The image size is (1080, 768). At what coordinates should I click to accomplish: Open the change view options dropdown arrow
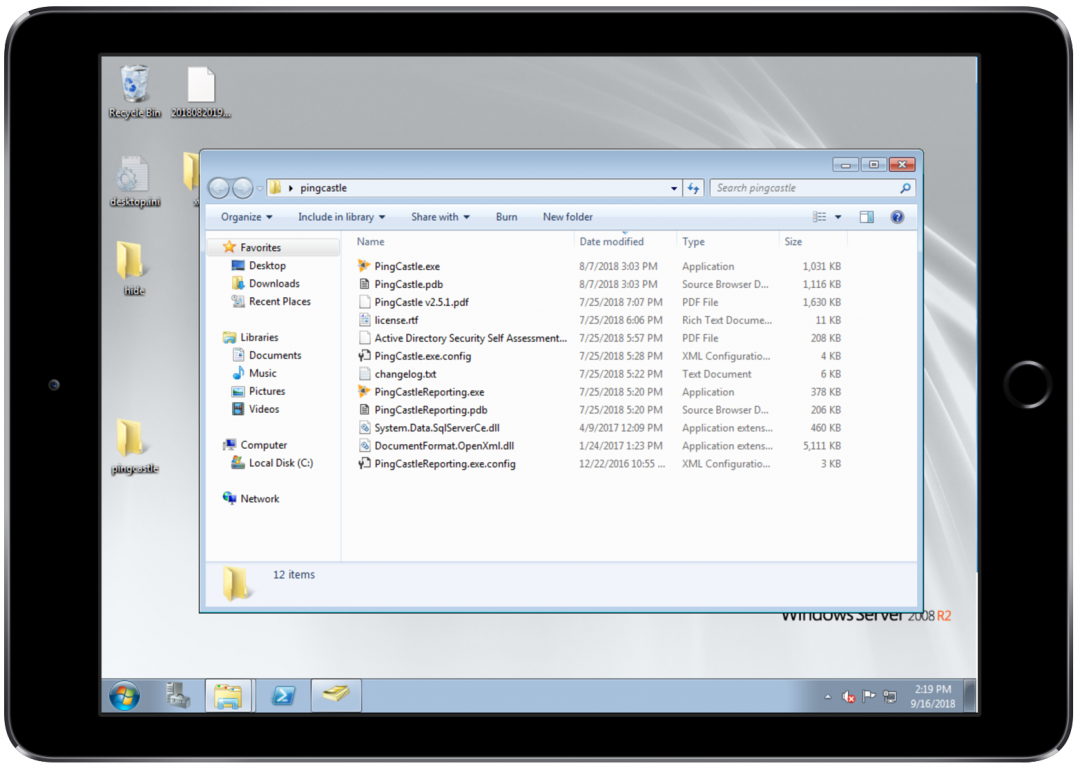point(838,217)
